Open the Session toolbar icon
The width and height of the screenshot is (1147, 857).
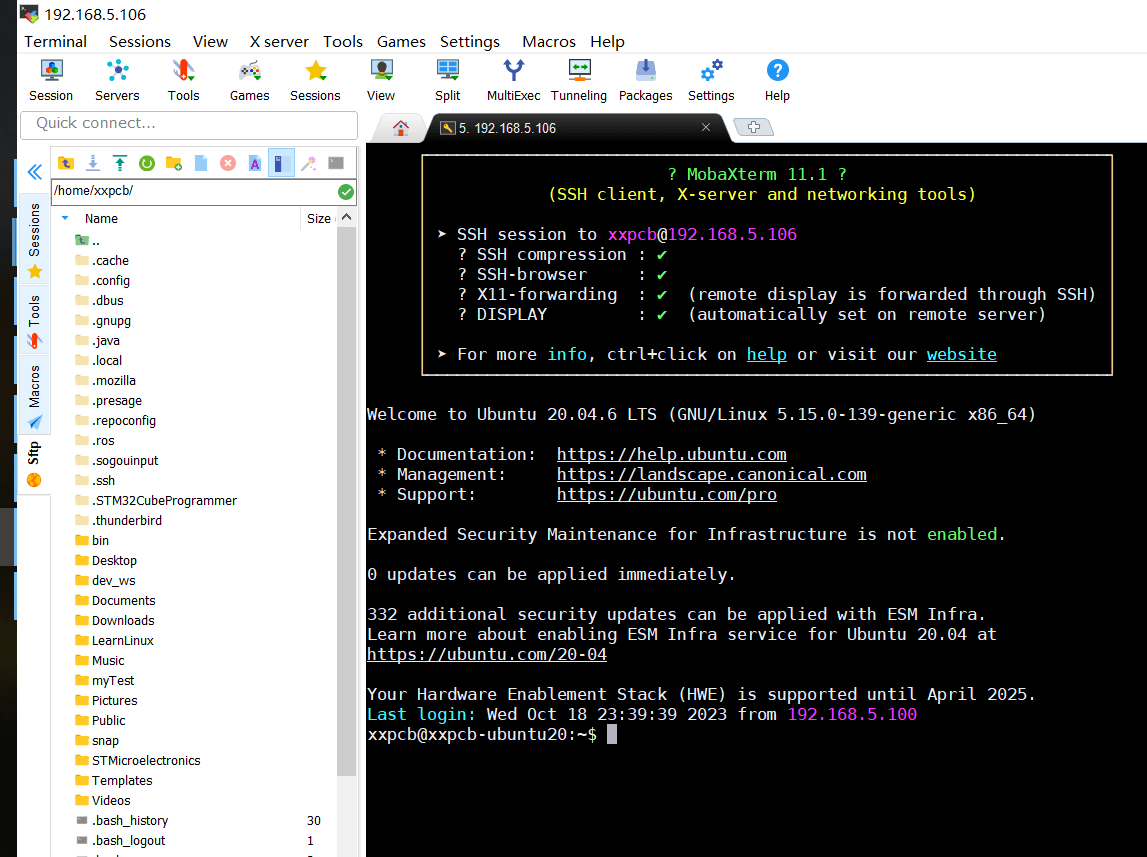click(50, 80)
